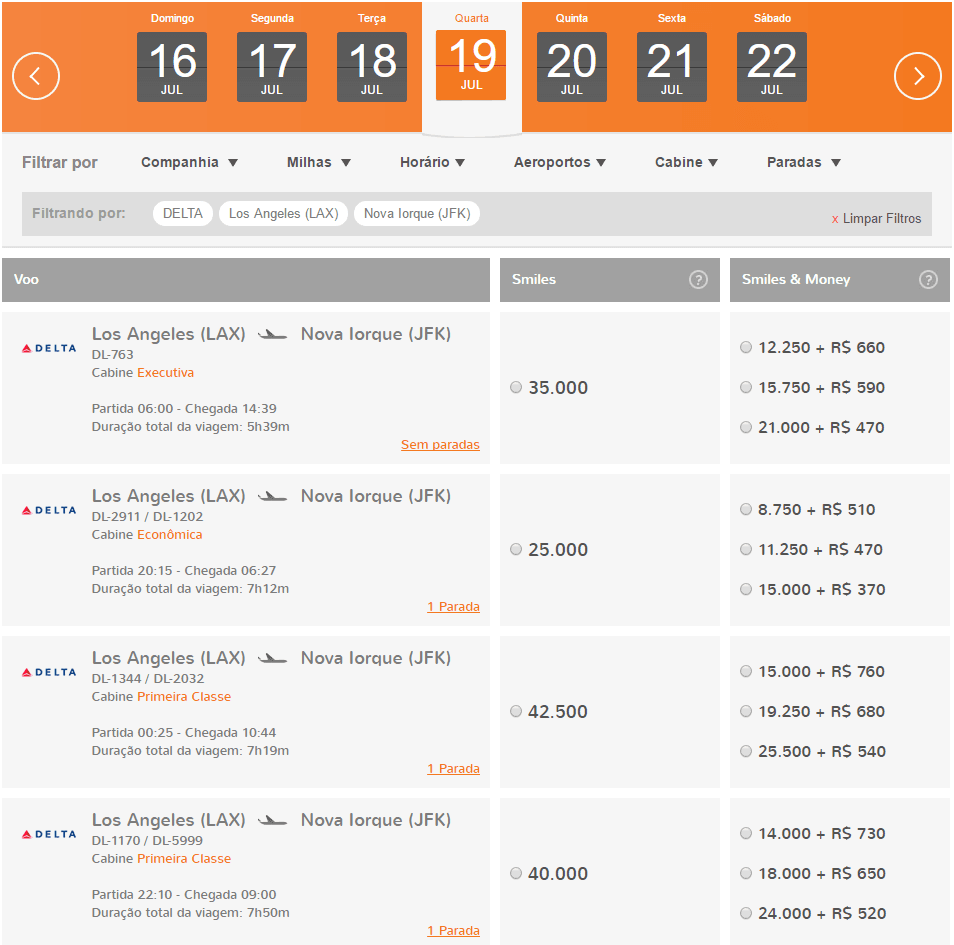
Task: Go to next week with right arrow
Action: (917, 76)
